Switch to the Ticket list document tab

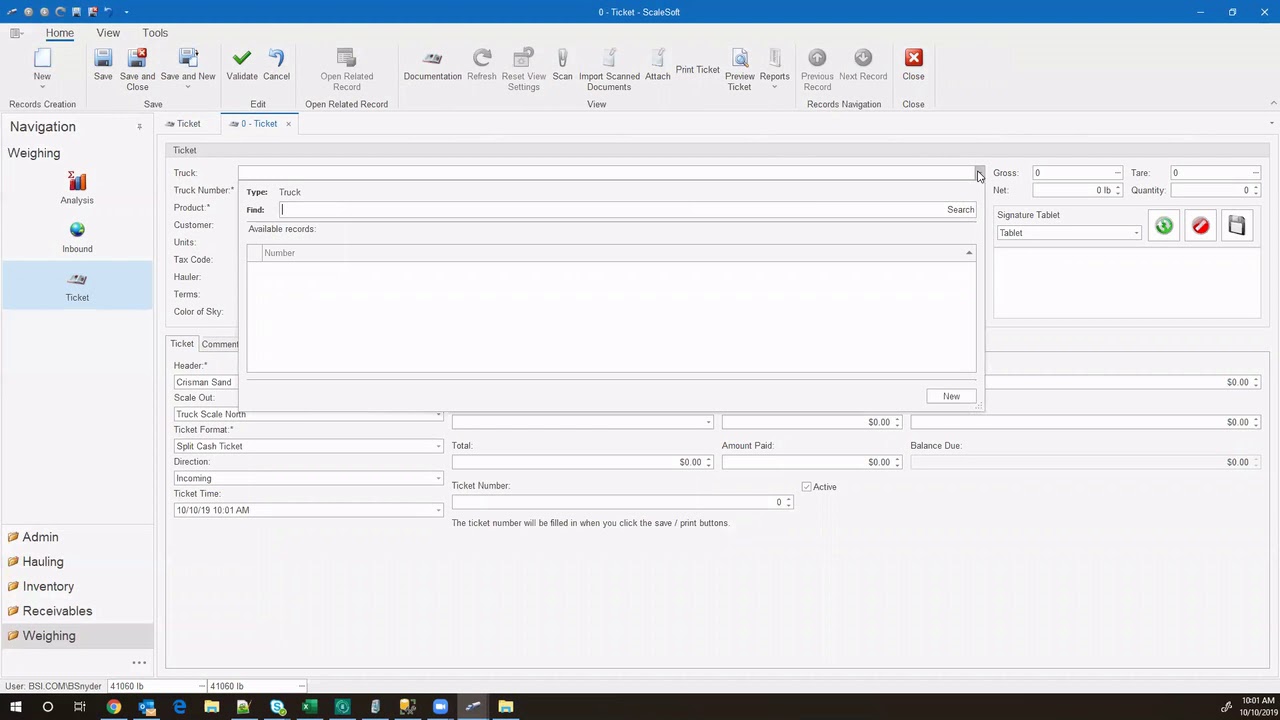[x=184, y=124]
